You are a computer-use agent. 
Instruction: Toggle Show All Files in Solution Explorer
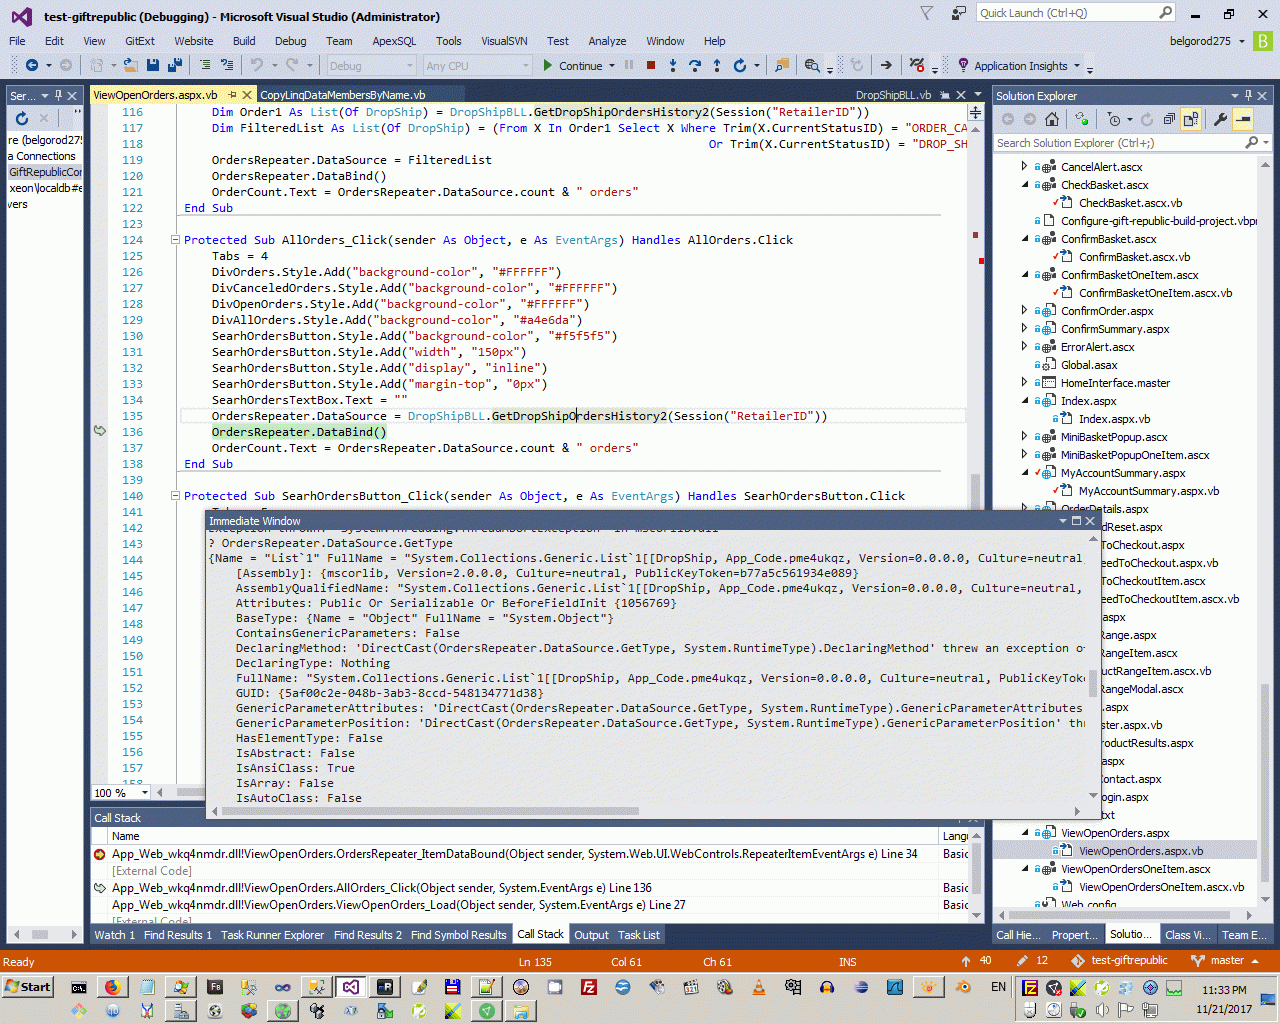click(x=1190, y=119)
